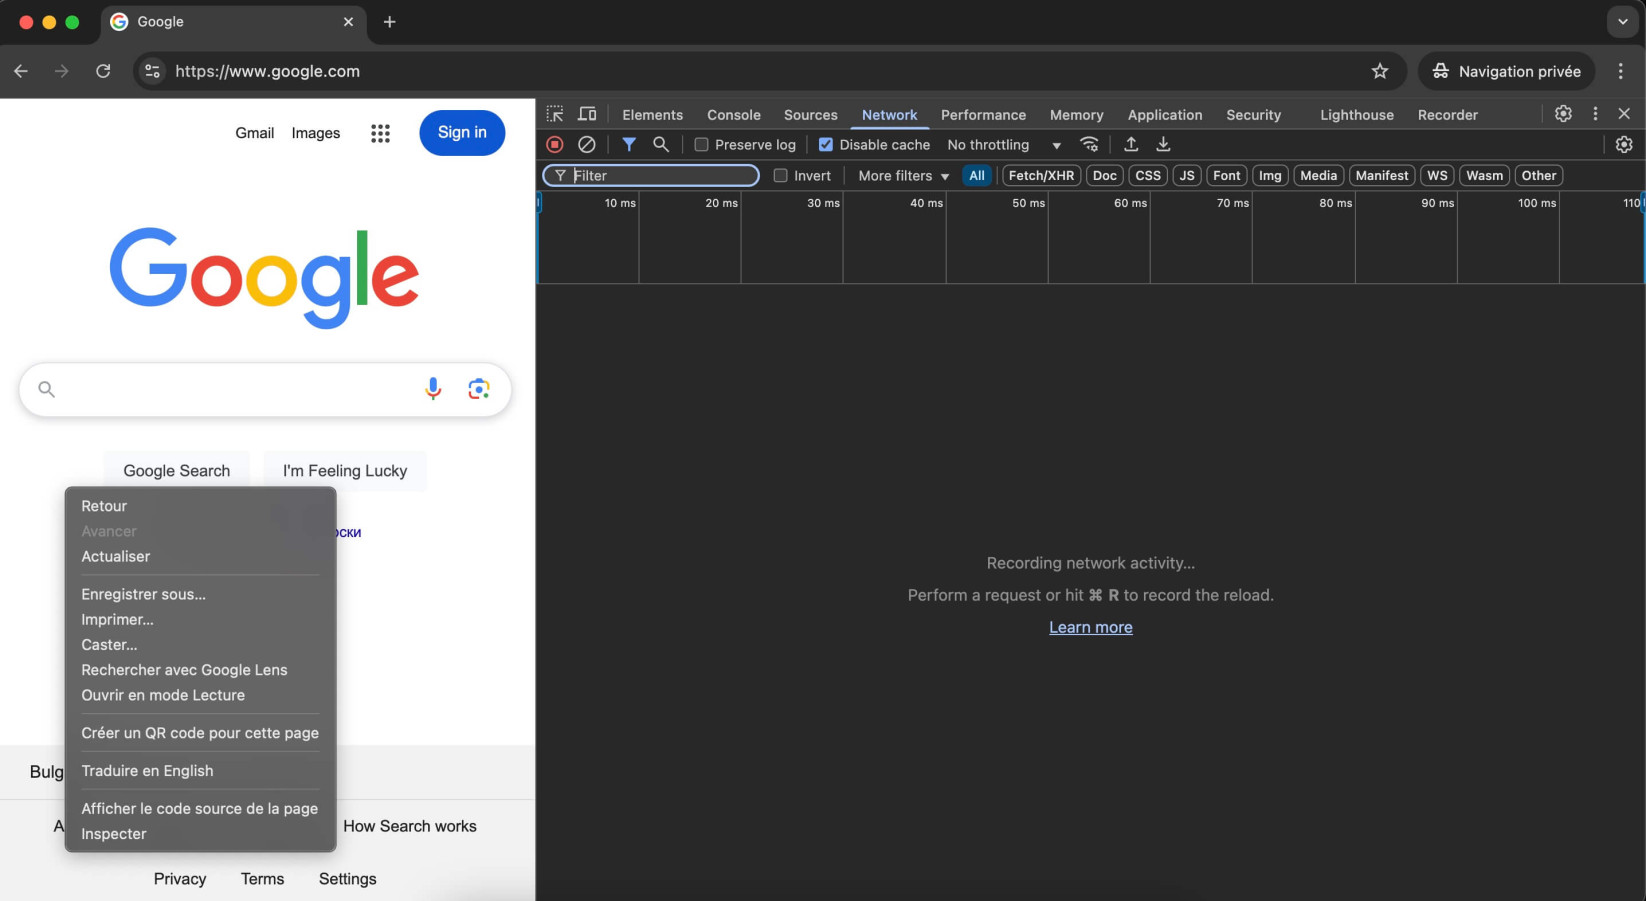1646x901 pixels.
Task: Open network search magnifier icon
Action: (661, 145)
